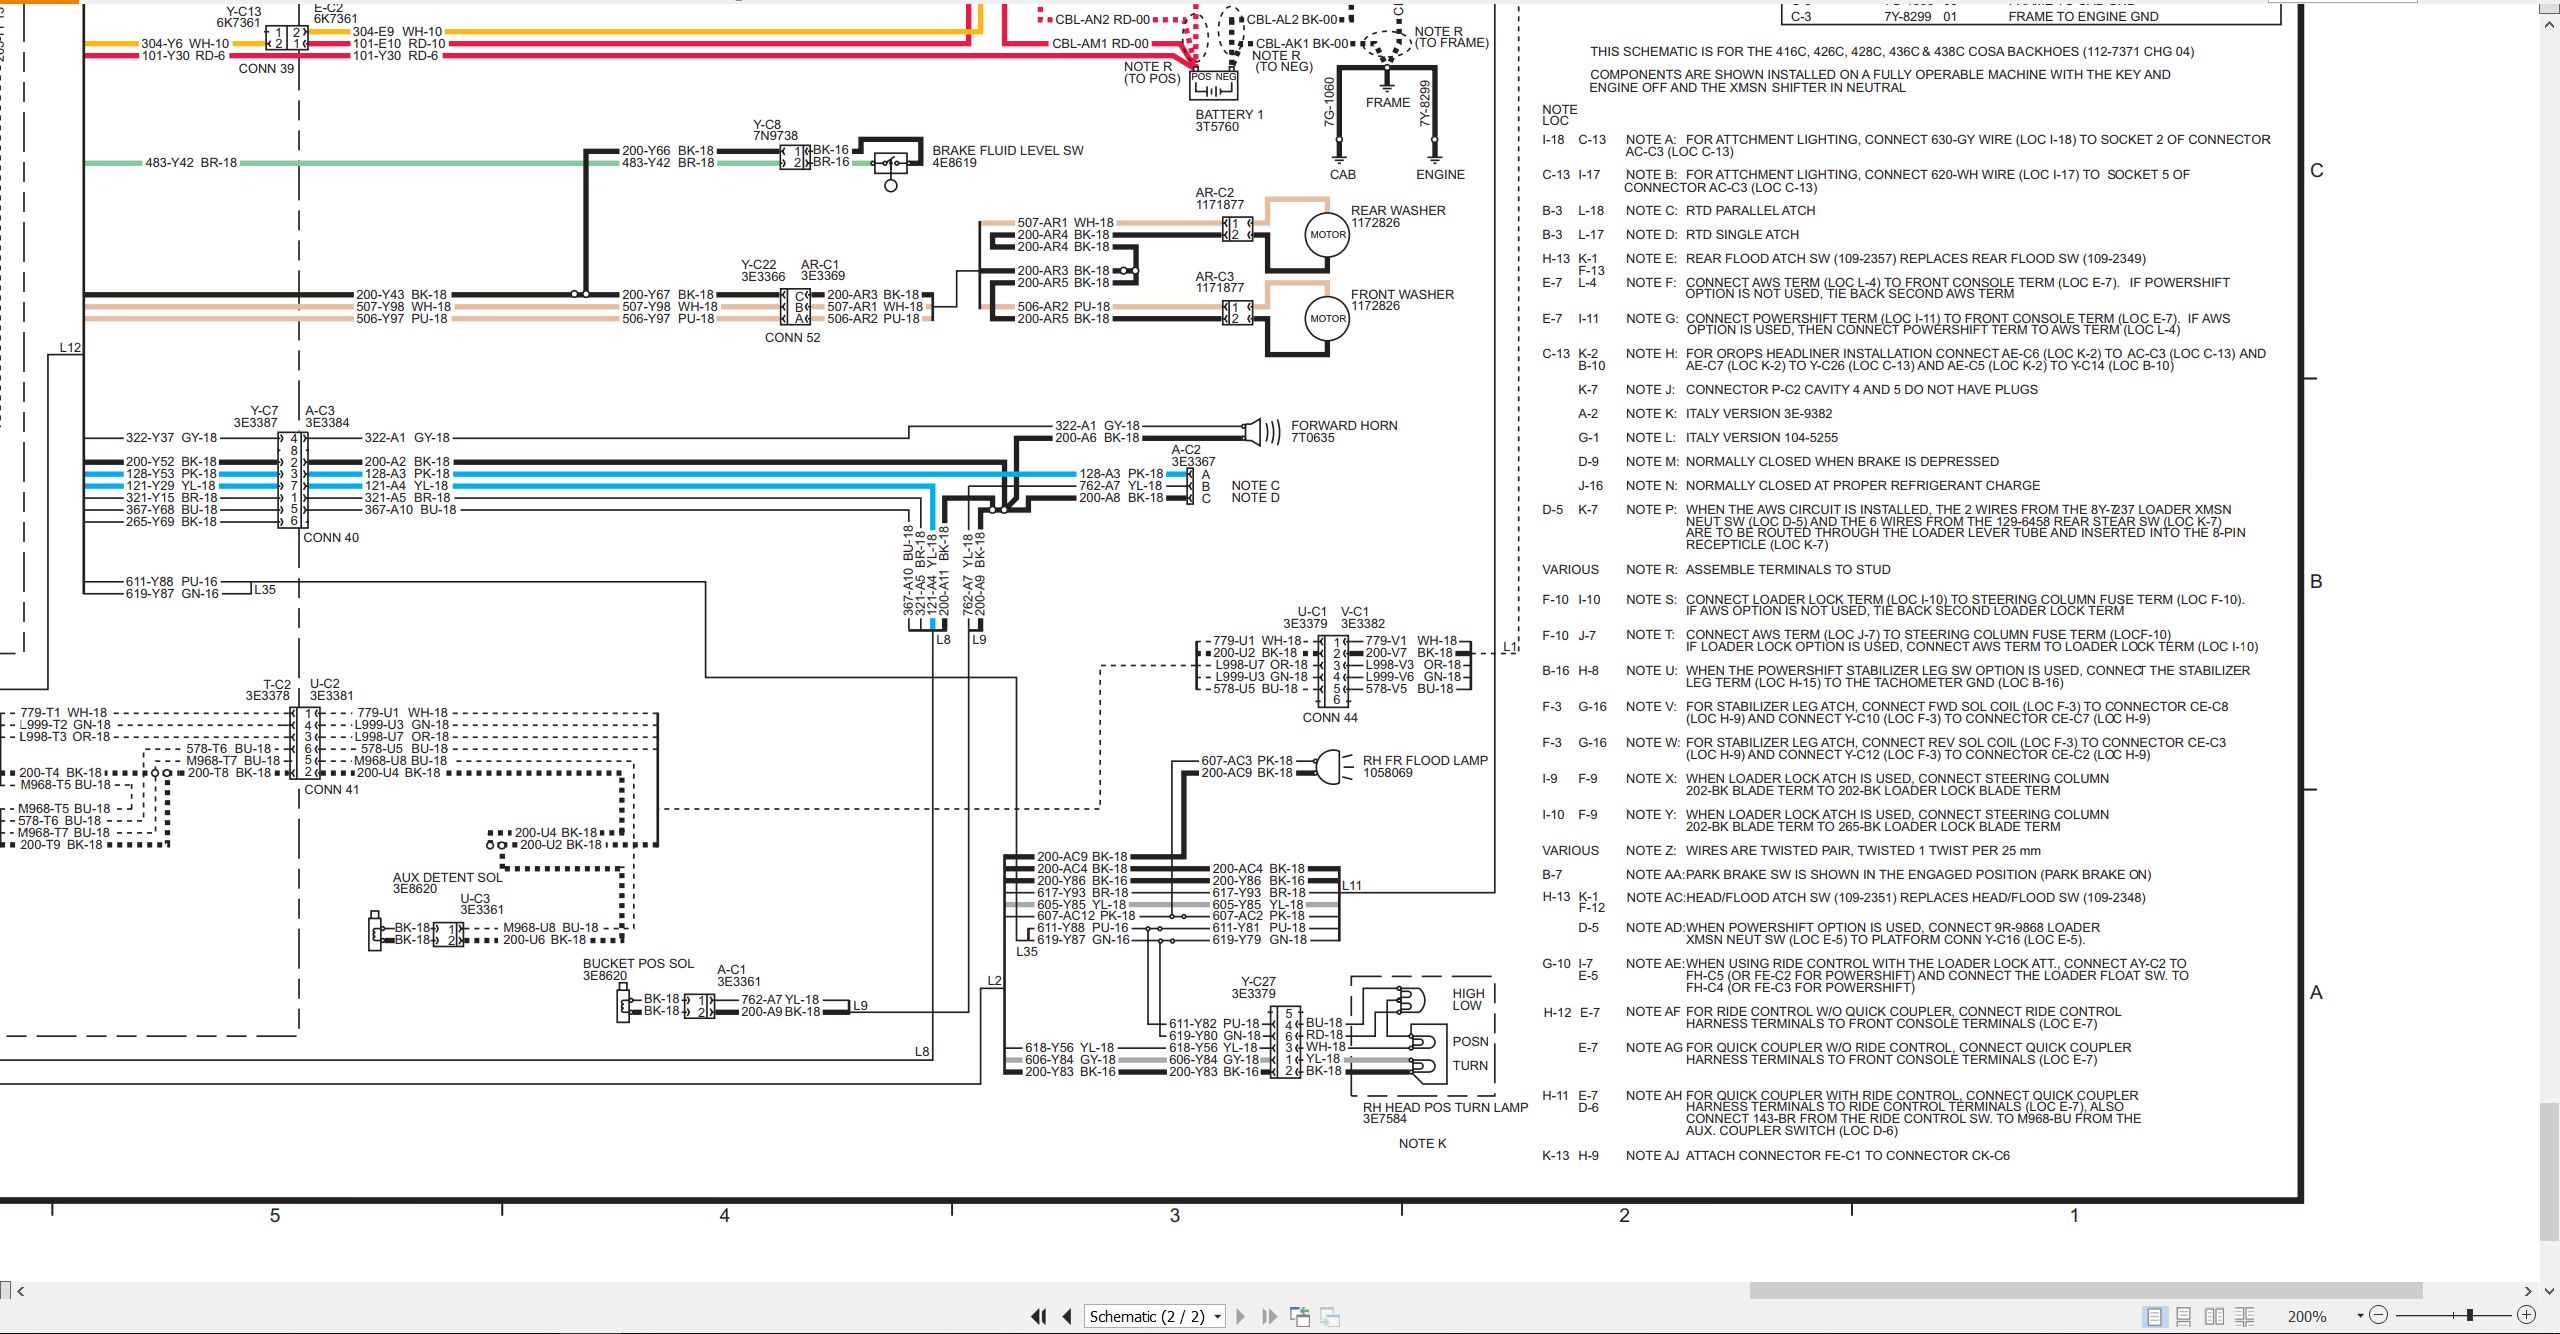Switch to continuous scrolling page view
This screenshot has width=2560, height=1334.
pyautogui.click(x=2184, y=1316)
